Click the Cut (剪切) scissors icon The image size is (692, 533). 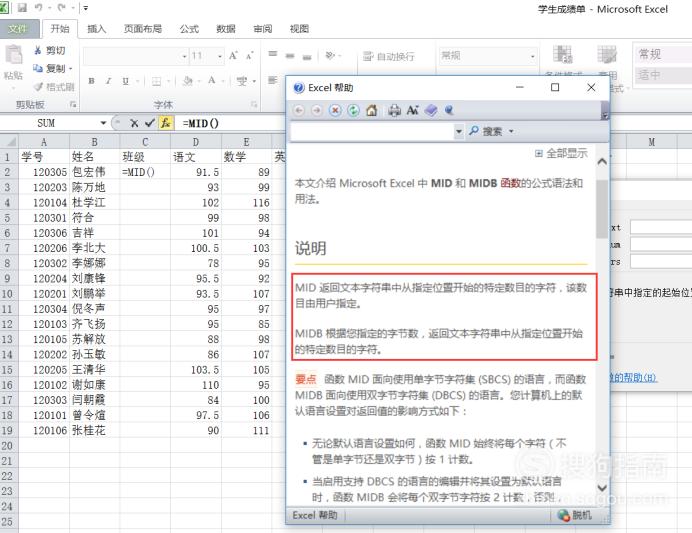point(38,50)
